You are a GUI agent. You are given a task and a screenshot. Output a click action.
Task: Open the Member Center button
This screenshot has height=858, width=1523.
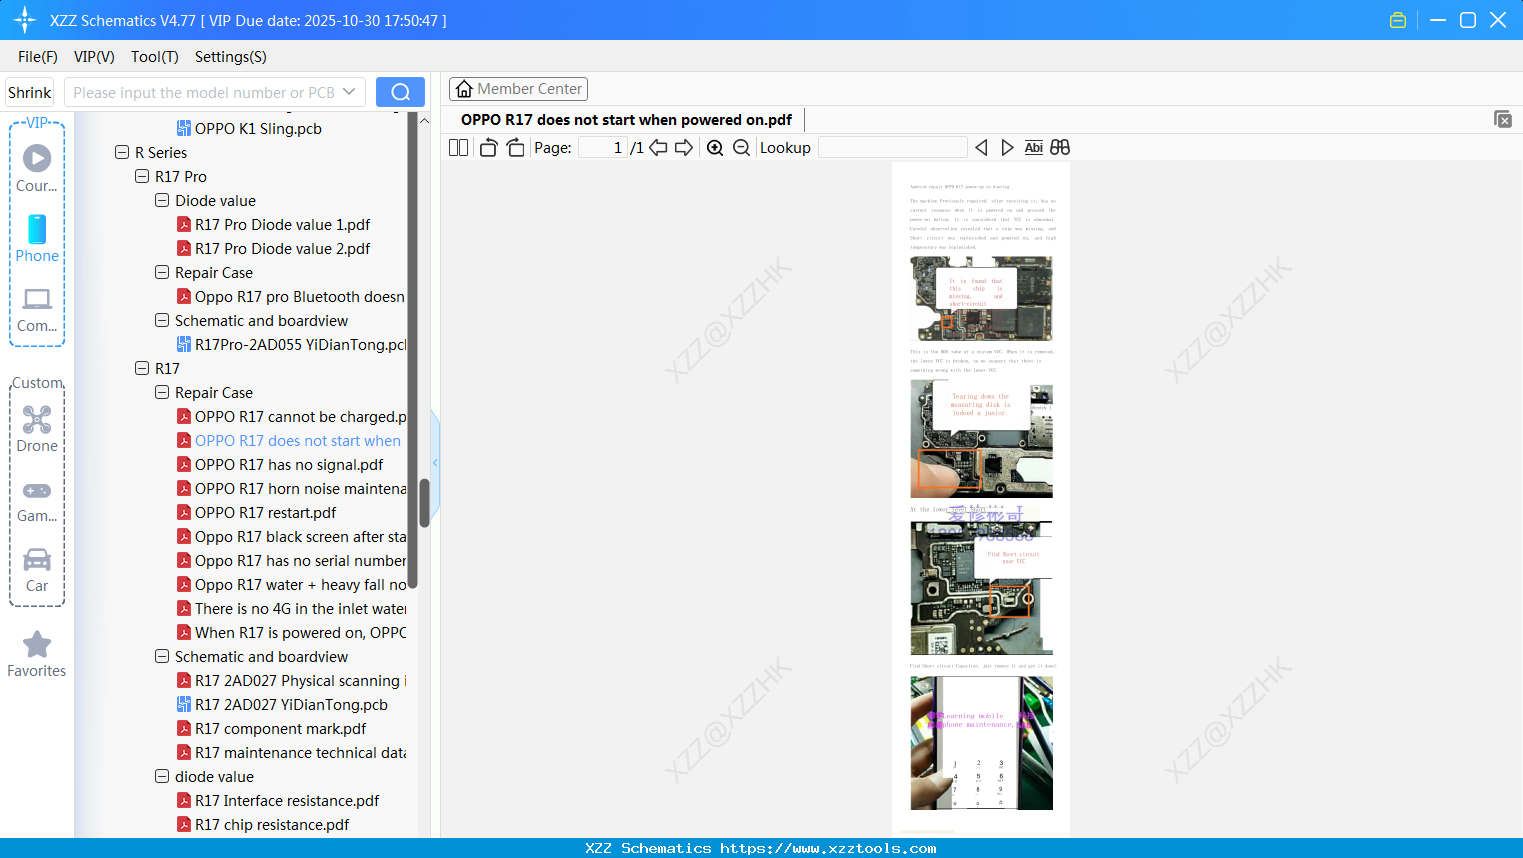pyautogui.click(x=518, y=89)
